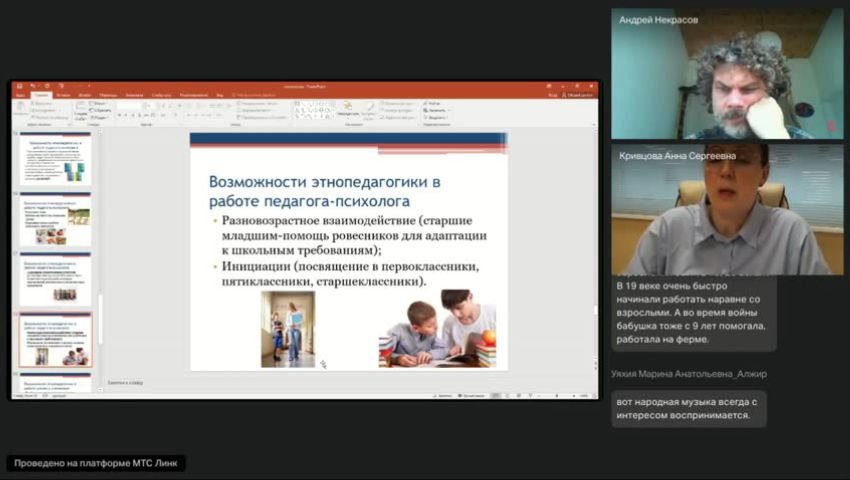Image resolution: width=850 pixels, height=480 pixels.
Task: Switch to Normal view in status bar
Action: pyautogui.click(x=495, y=396)
